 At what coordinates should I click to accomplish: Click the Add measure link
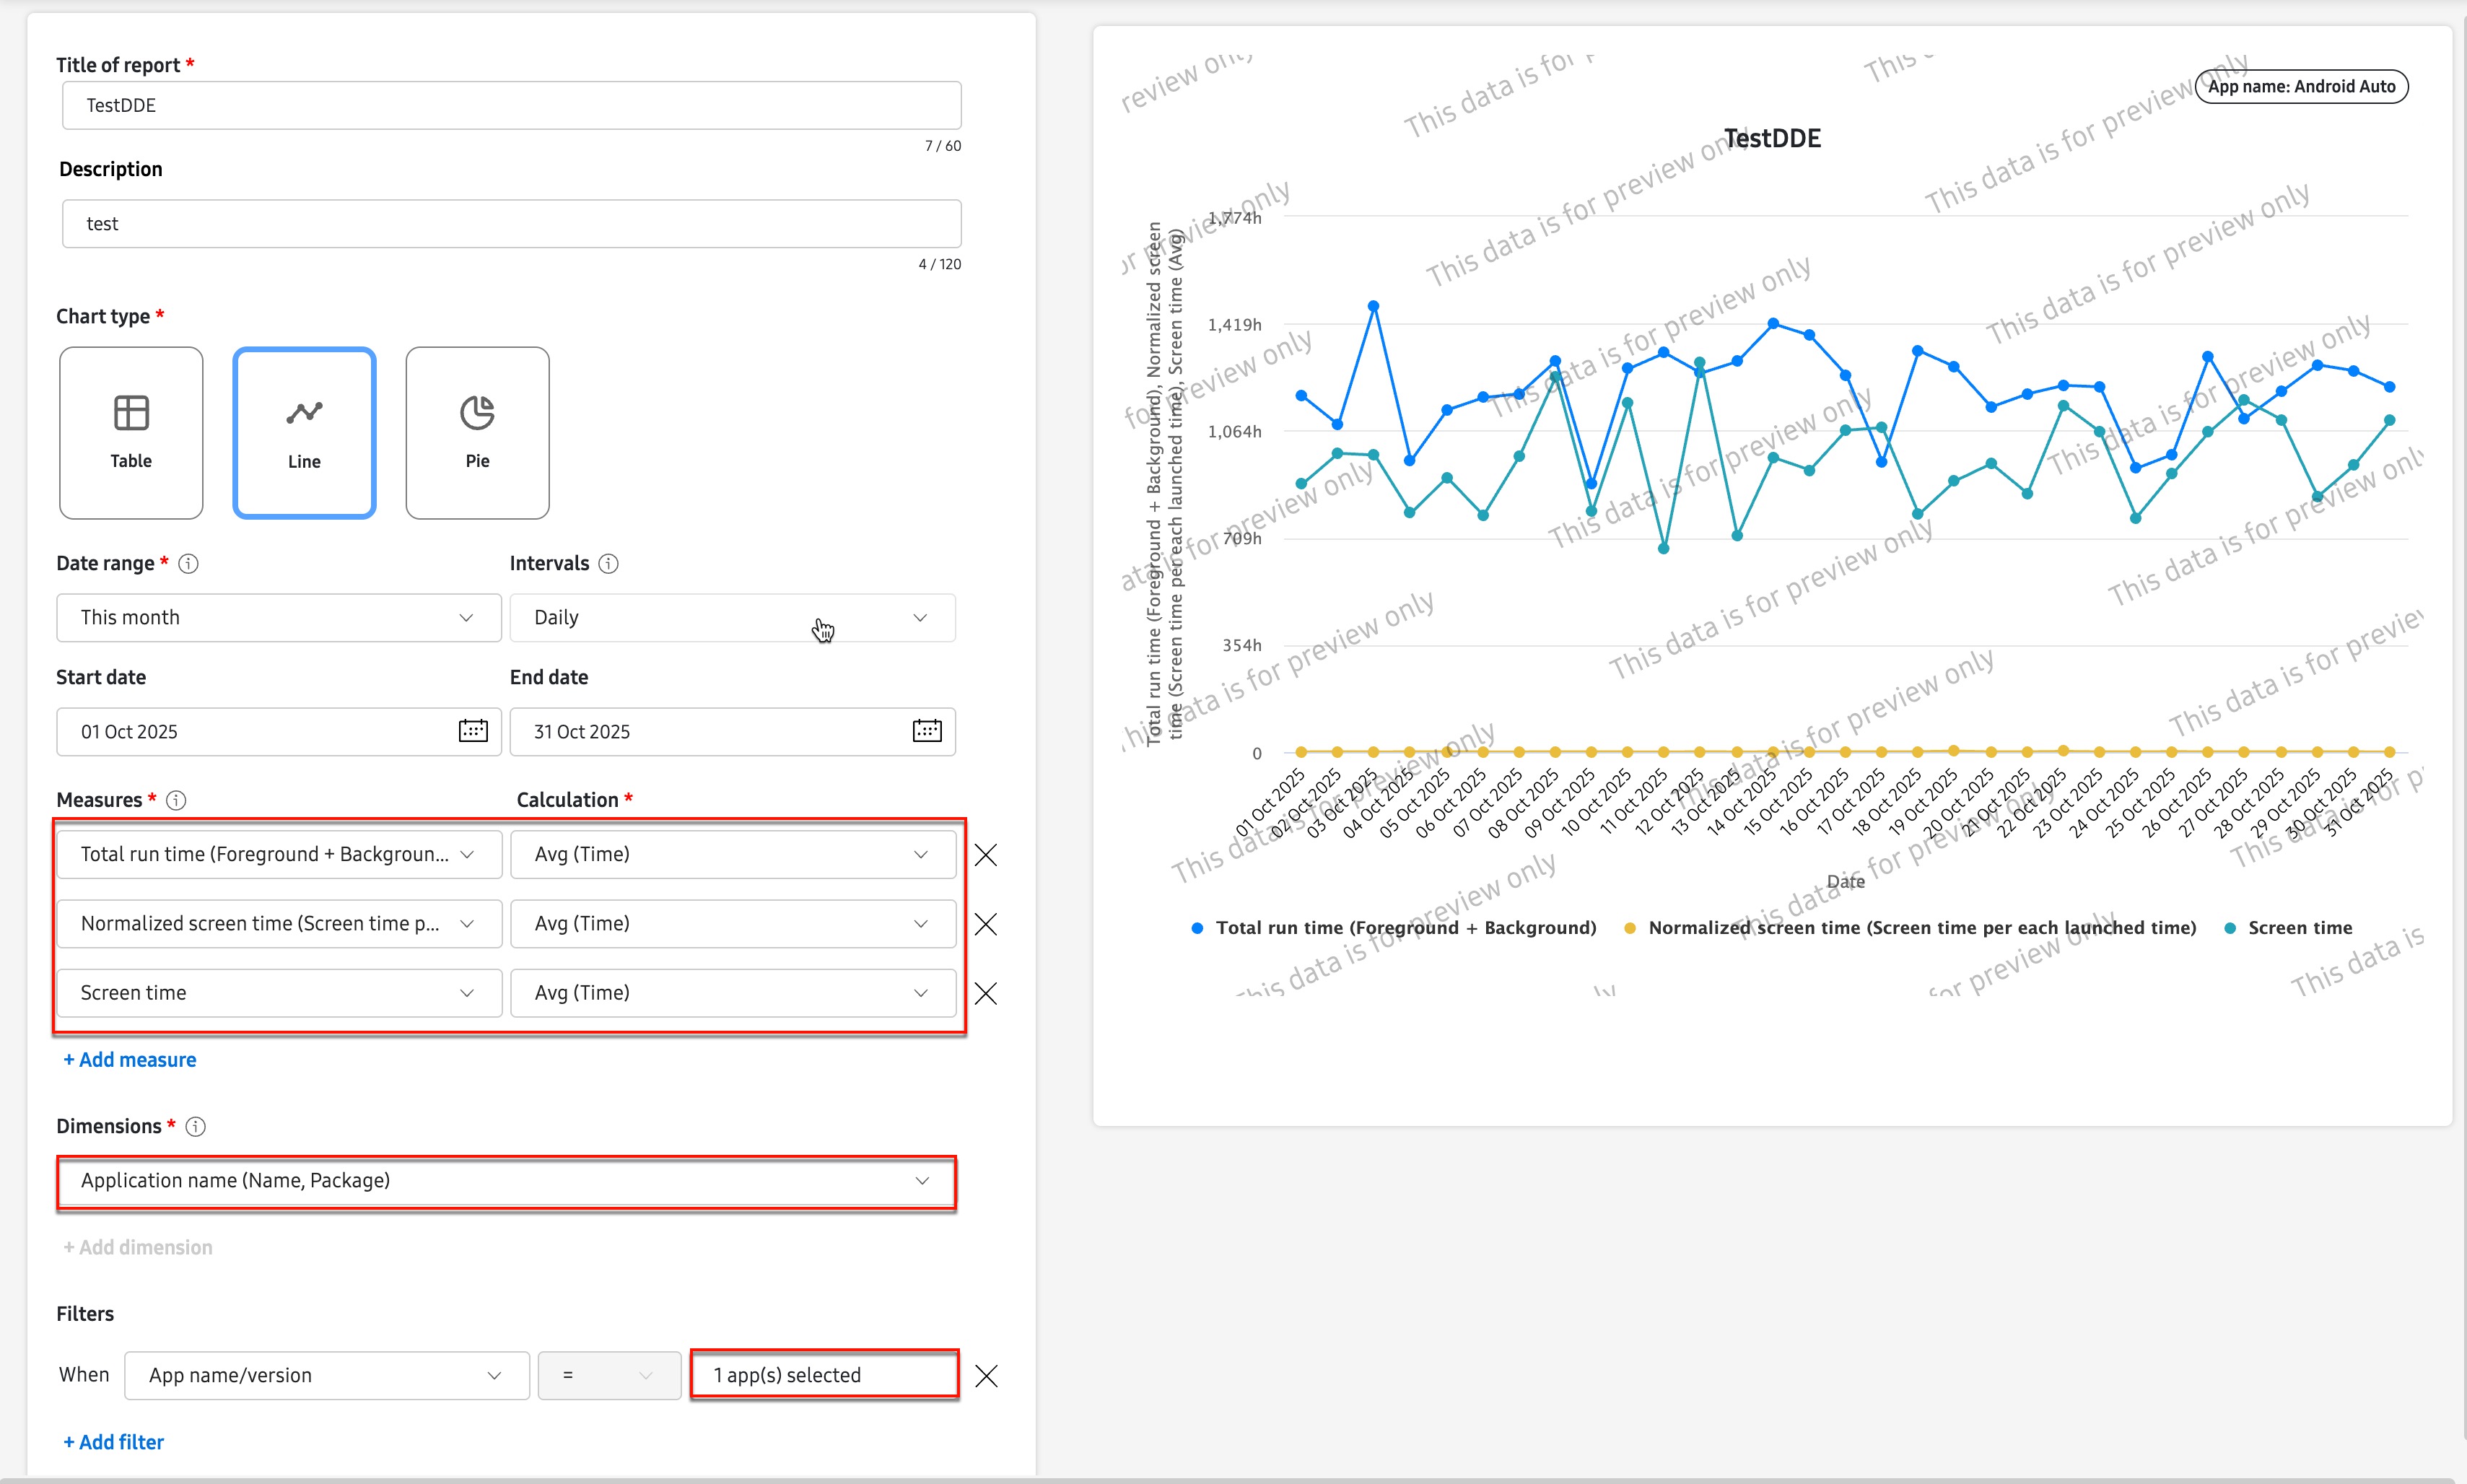coord(130,1060)
